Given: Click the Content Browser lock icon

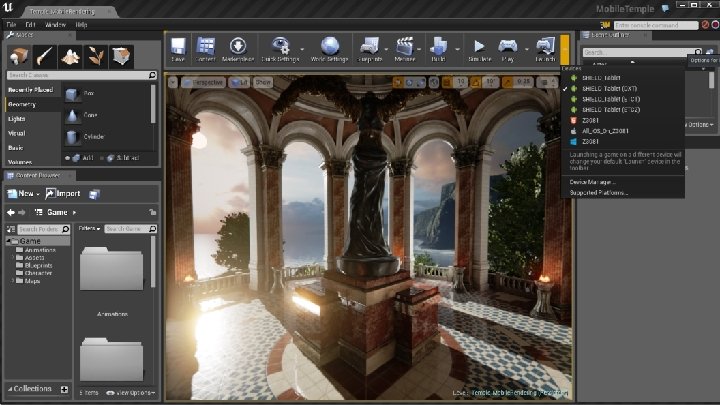Looking at the screenshot, I should click(152, 212).
